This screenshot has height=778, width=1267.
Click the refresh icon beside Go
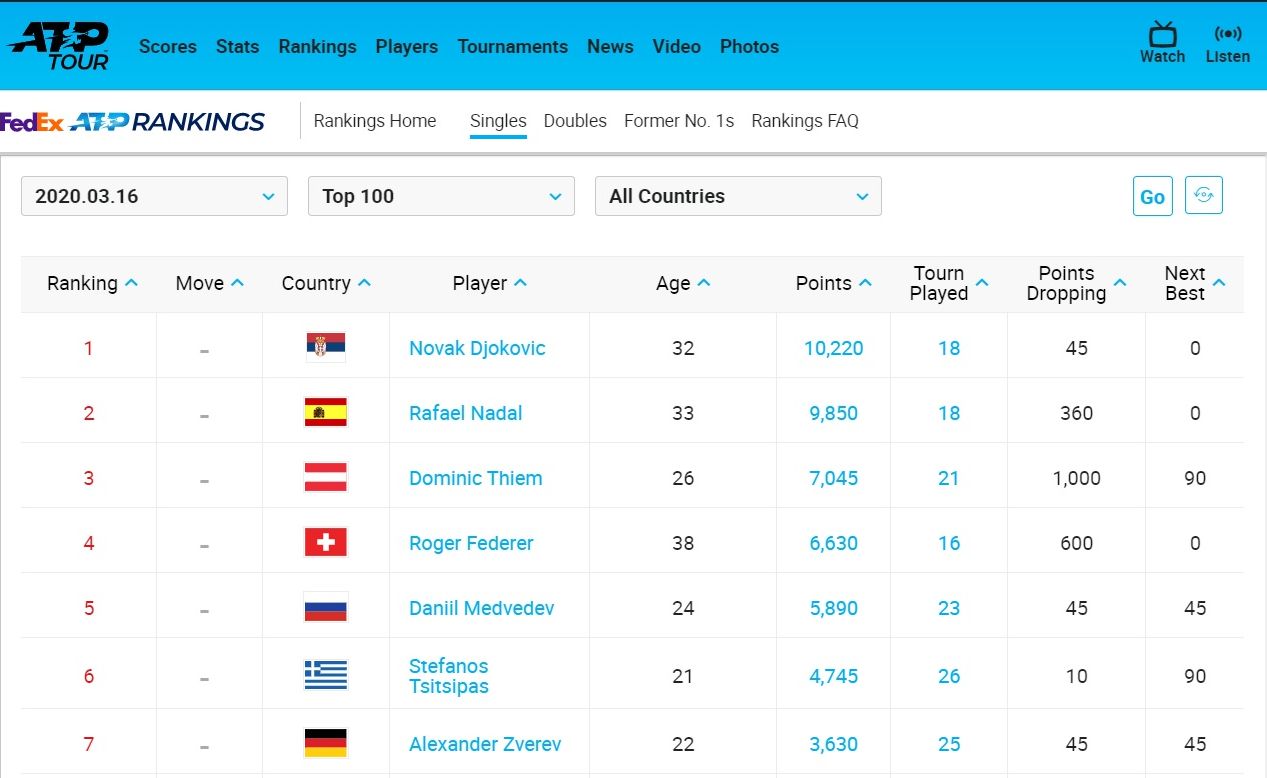point(1203,195)
